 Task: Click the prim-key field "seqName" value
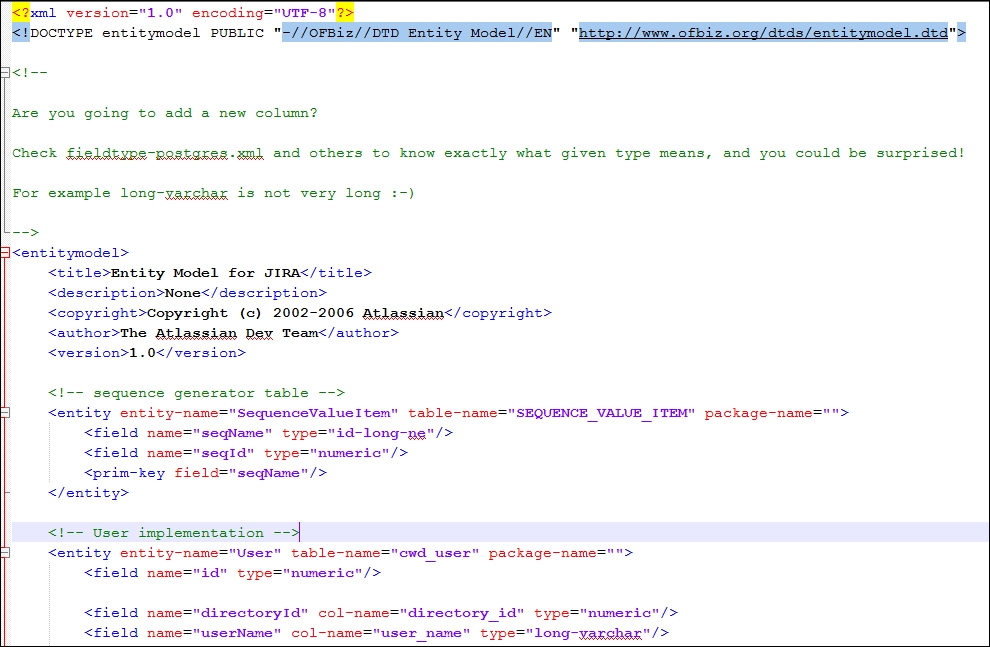[268, 473]
